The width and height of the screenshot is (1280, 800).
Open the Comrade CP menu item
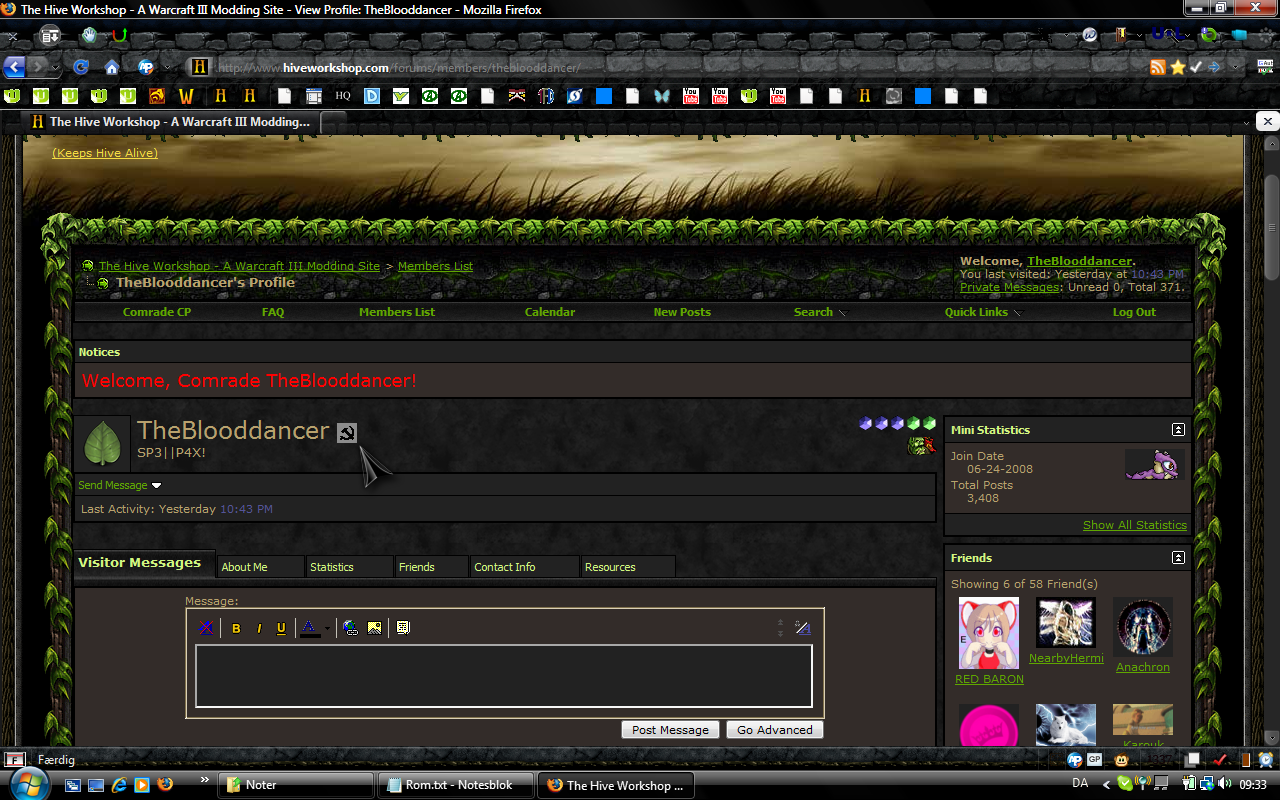pyautogui.click(x=157, y=312)
